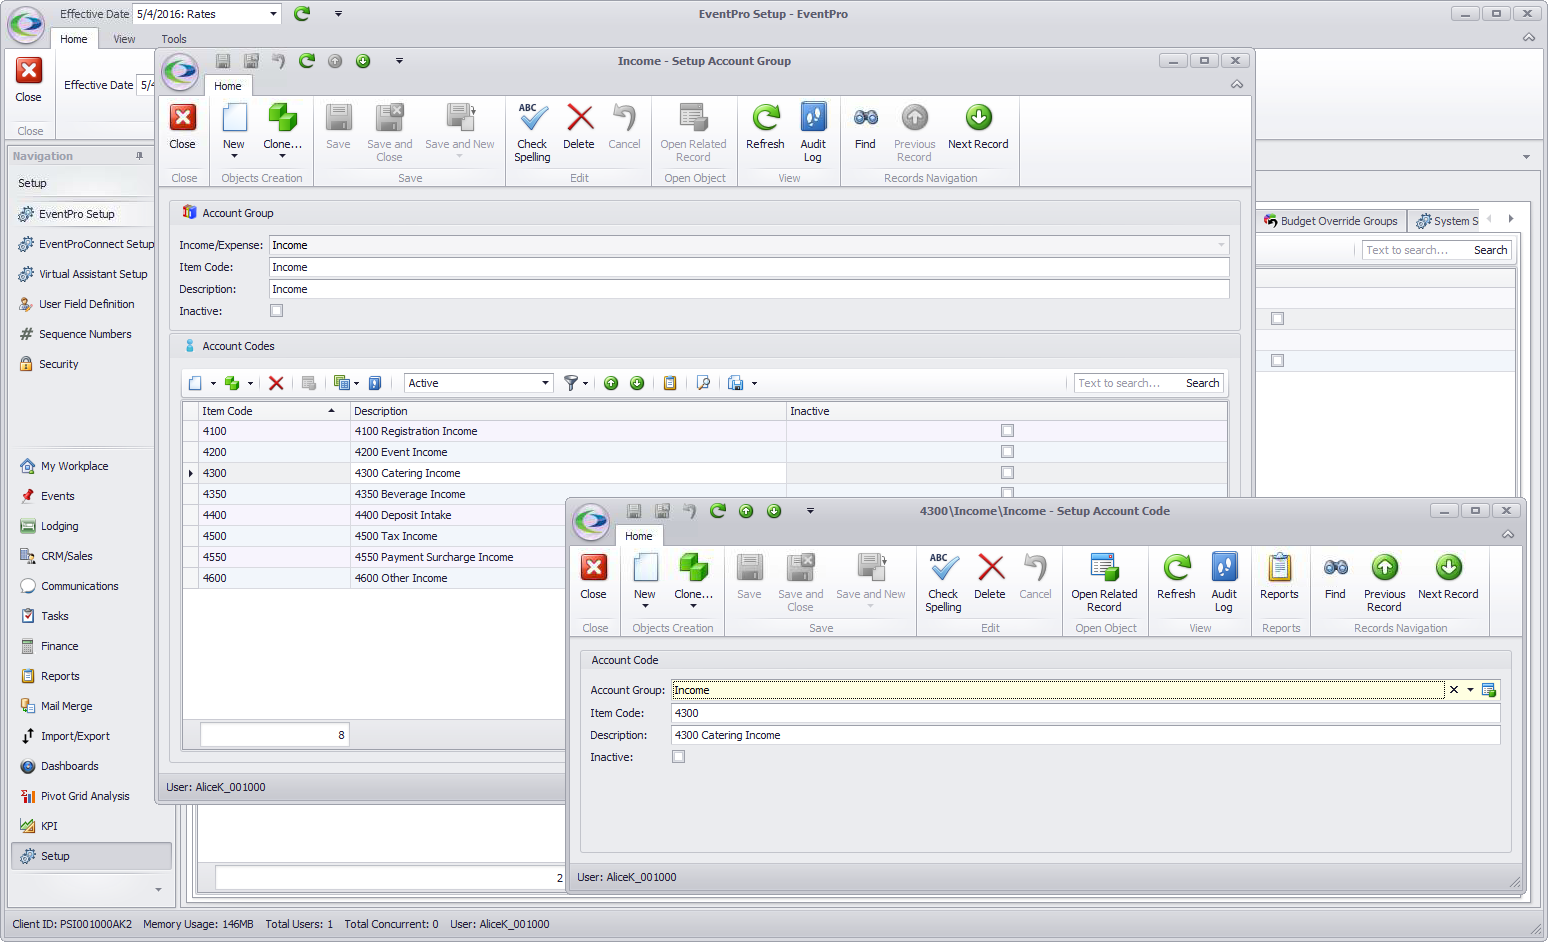Toggle Inactive checkbox in Account Code form
This screenshot has width=1548, height=942.
[679, 757]
